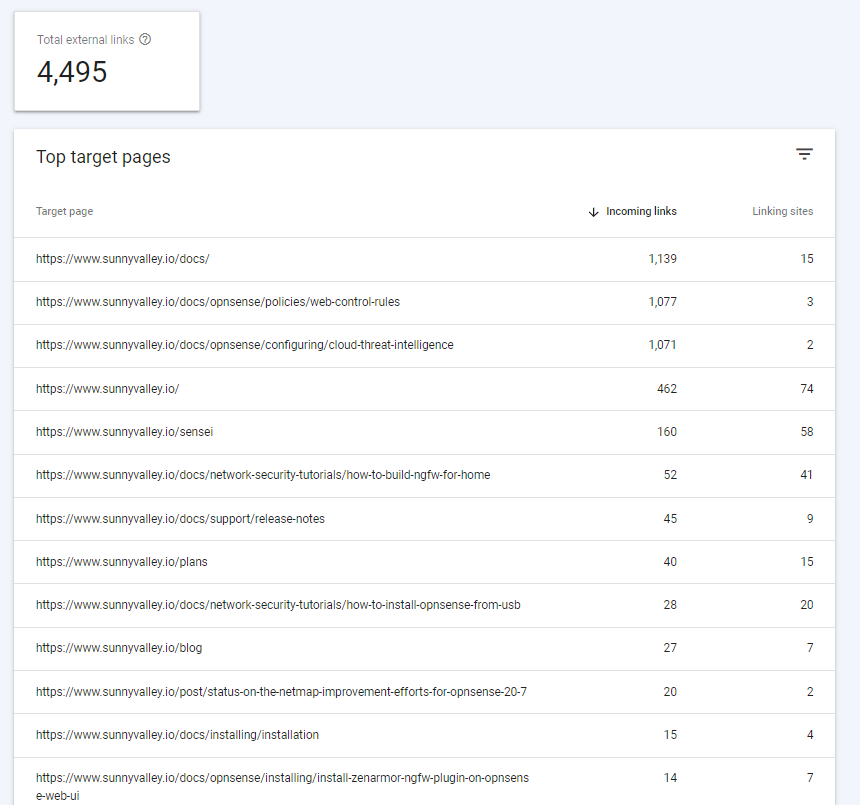860x805 pixels.
Task: Click linking sites value 9 for release-notes
Action: click(810, 519)
